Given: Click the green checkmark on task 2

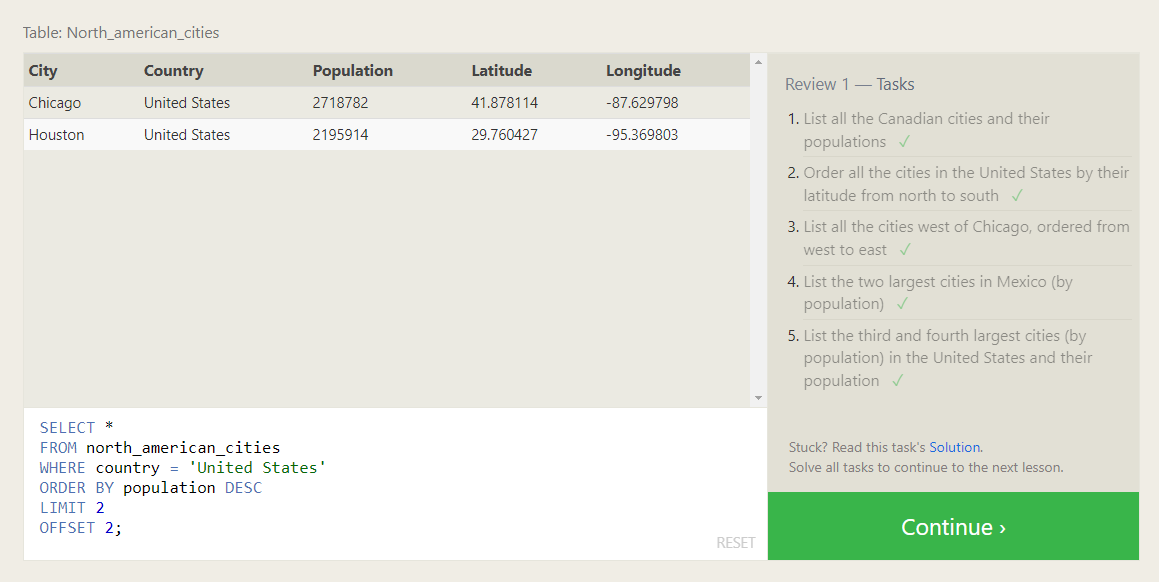Looking at the screenshot, I should click(x=1017, y=195).
